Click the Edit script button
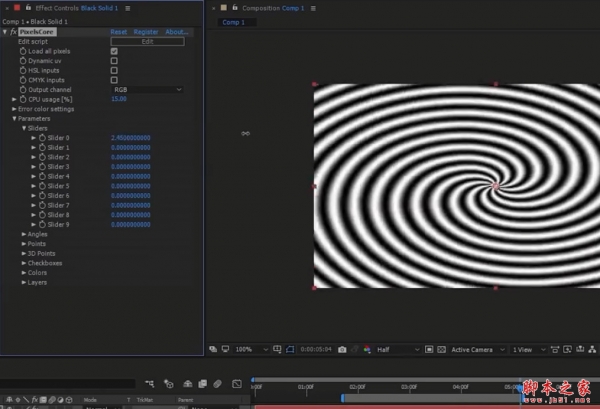Image resolution: width=600 pixels, height=409 pixels. click(147, 41)
